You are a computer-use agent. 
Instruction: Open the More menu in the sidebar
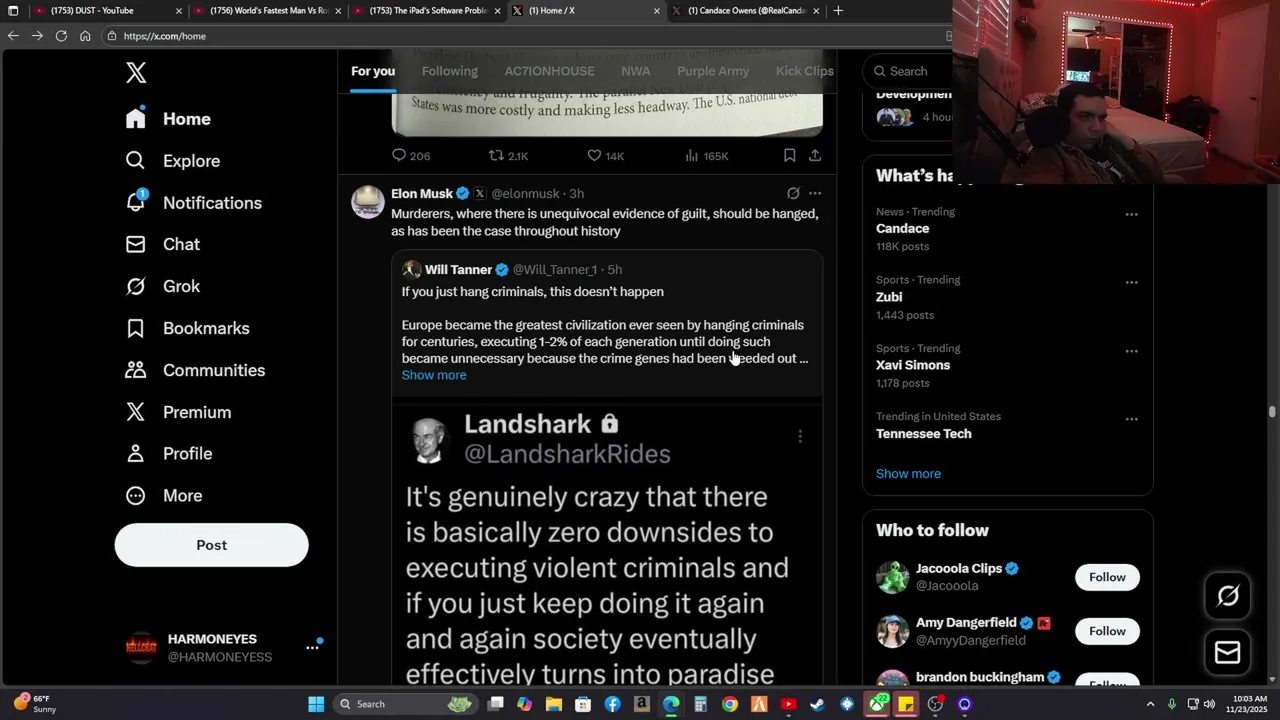(163, 495)
